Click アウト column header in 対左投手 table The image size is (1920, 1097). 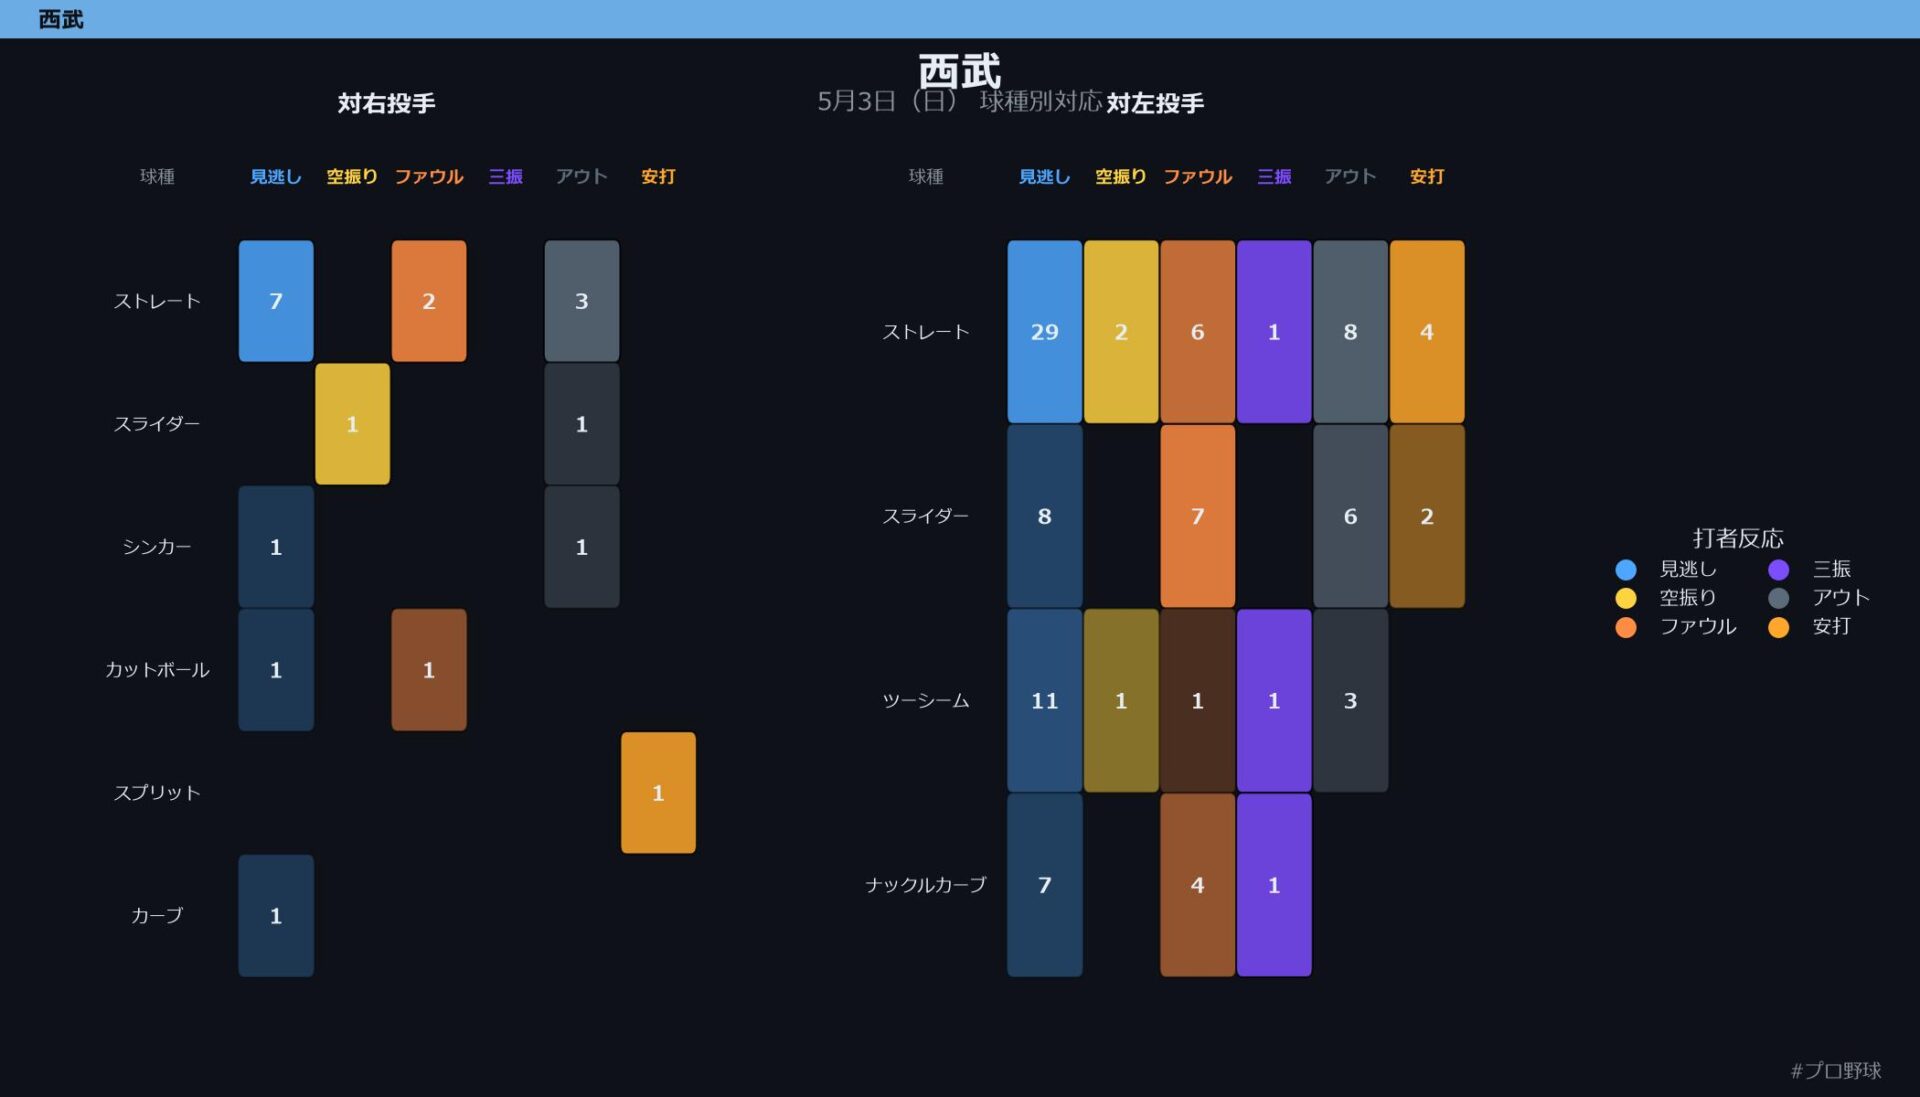tap(1351, 177)
